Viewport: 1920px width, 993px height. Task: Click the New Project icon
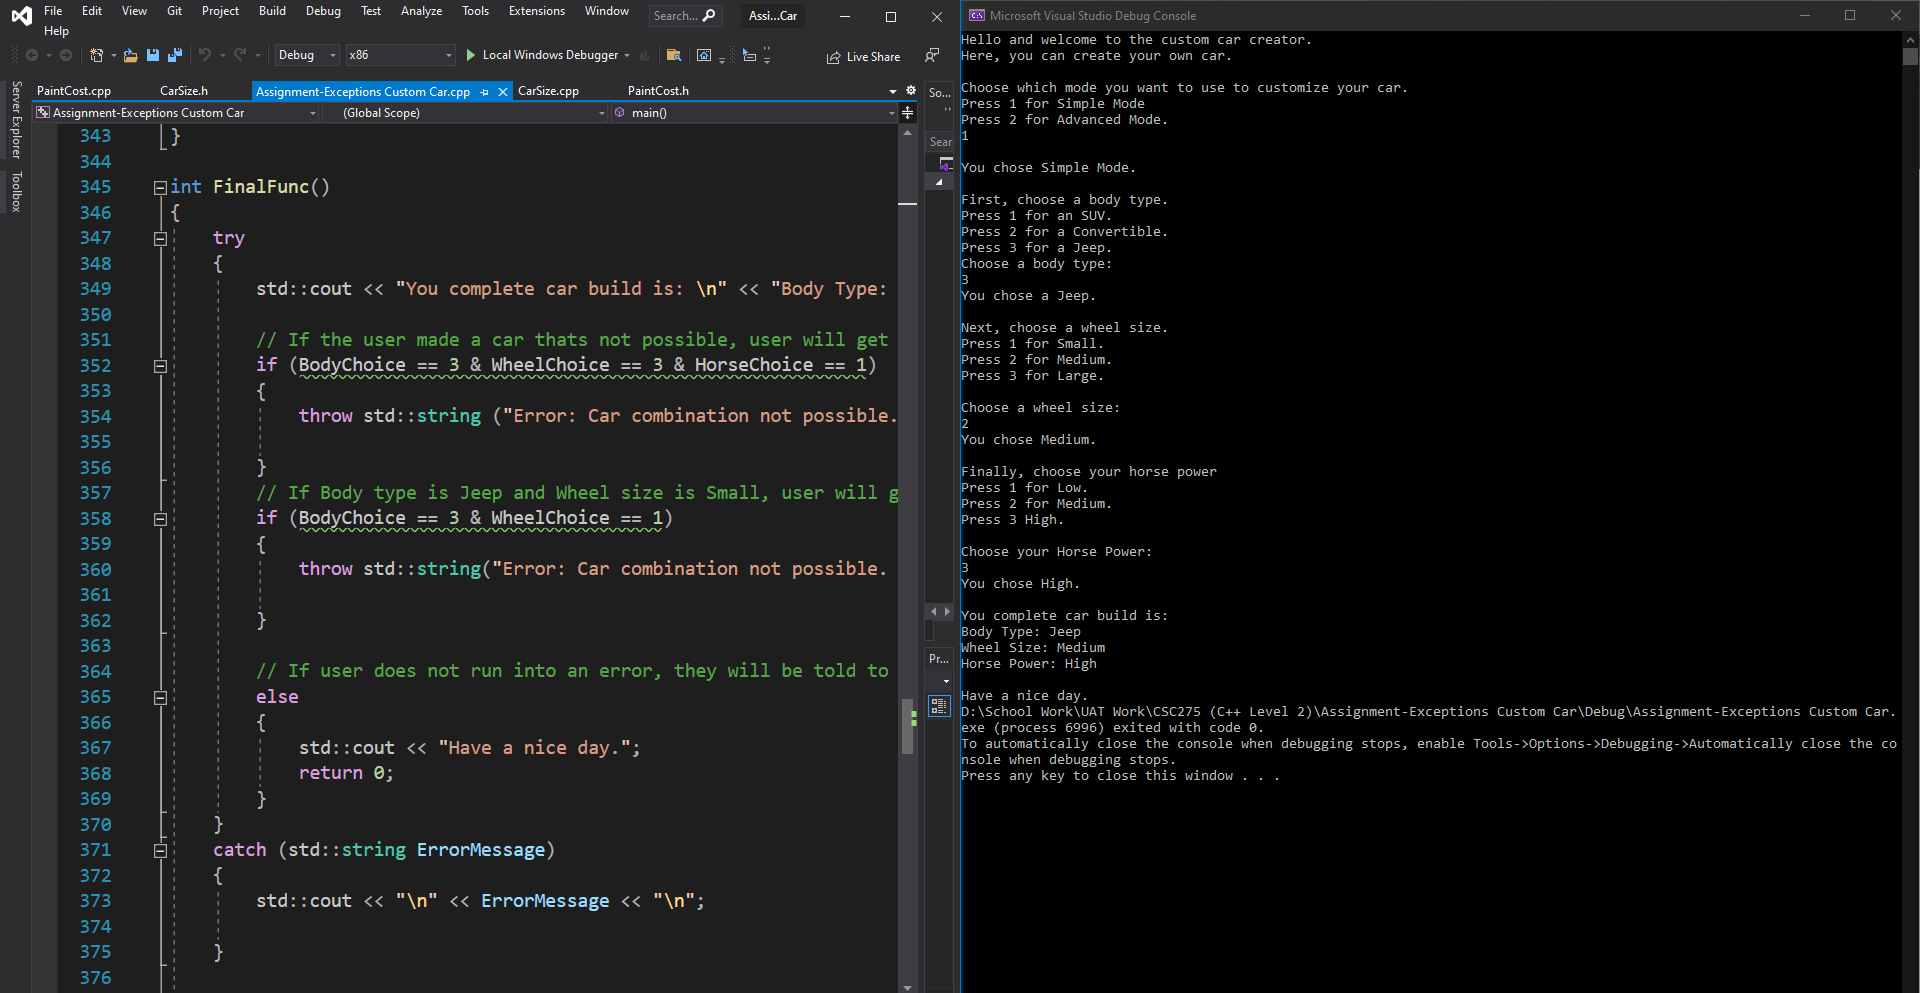[96, 55]
